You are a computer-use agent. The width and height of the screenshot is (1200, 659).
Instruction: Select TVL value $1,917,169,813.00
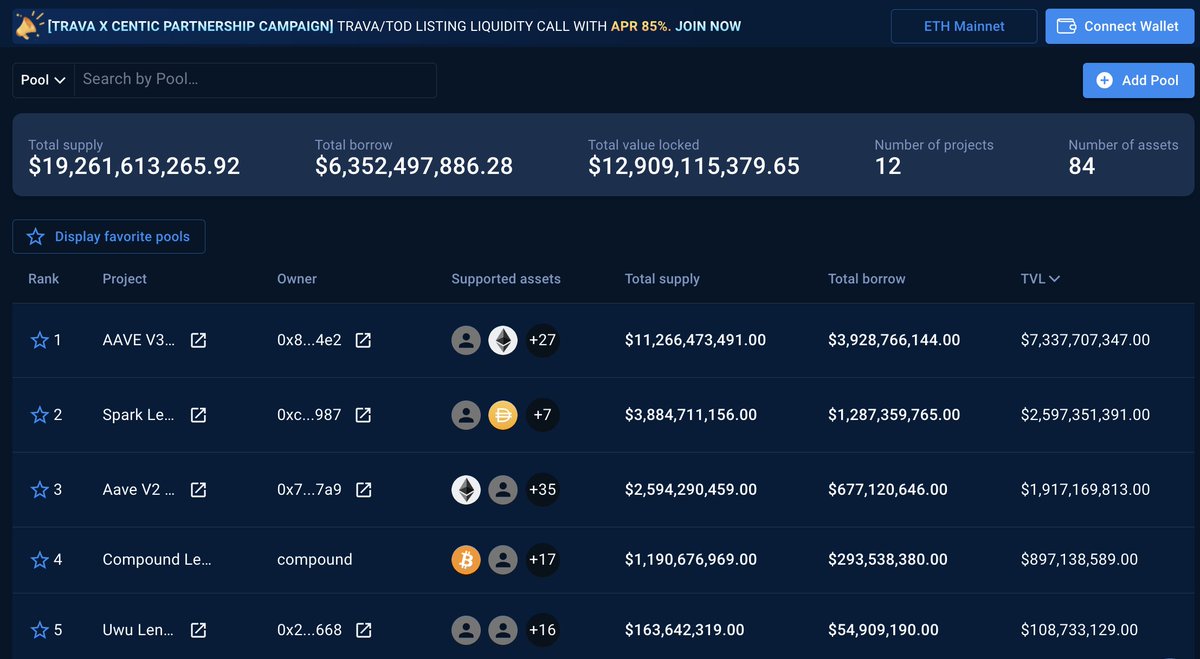(x=1085, y=489)
